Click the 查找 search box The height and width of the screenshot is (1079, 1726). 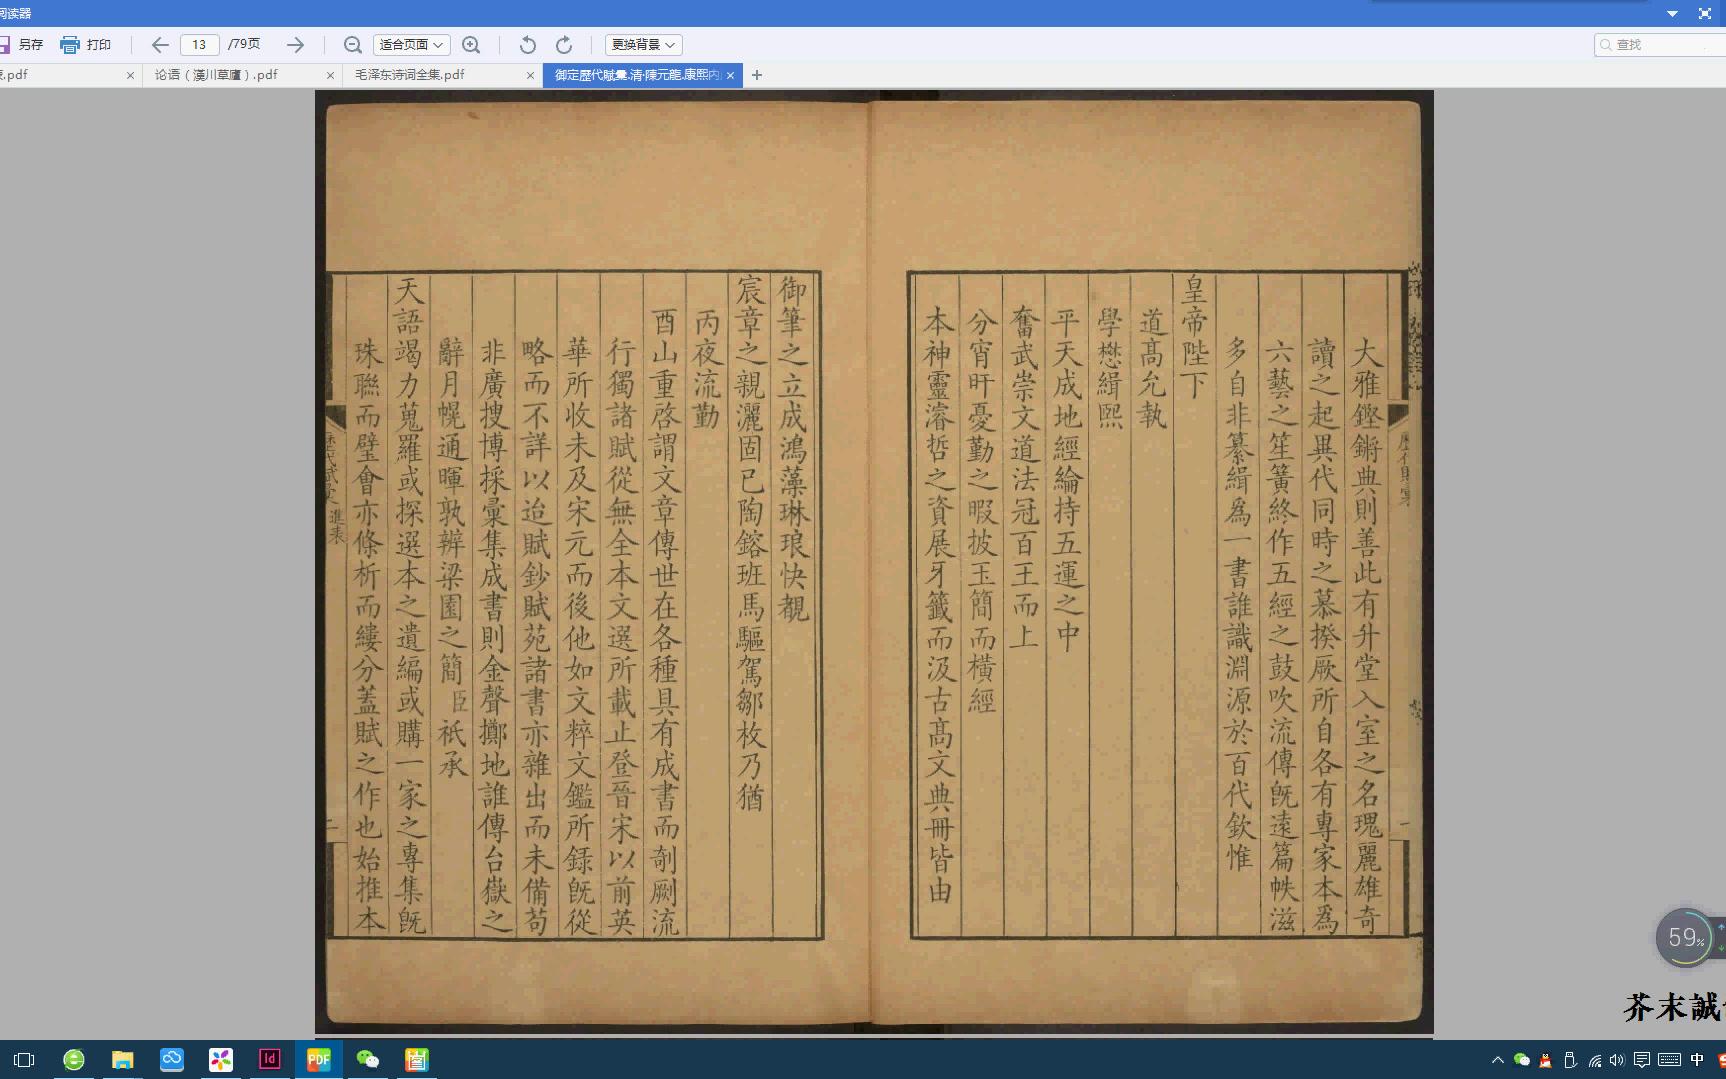tap(1660, 45)
